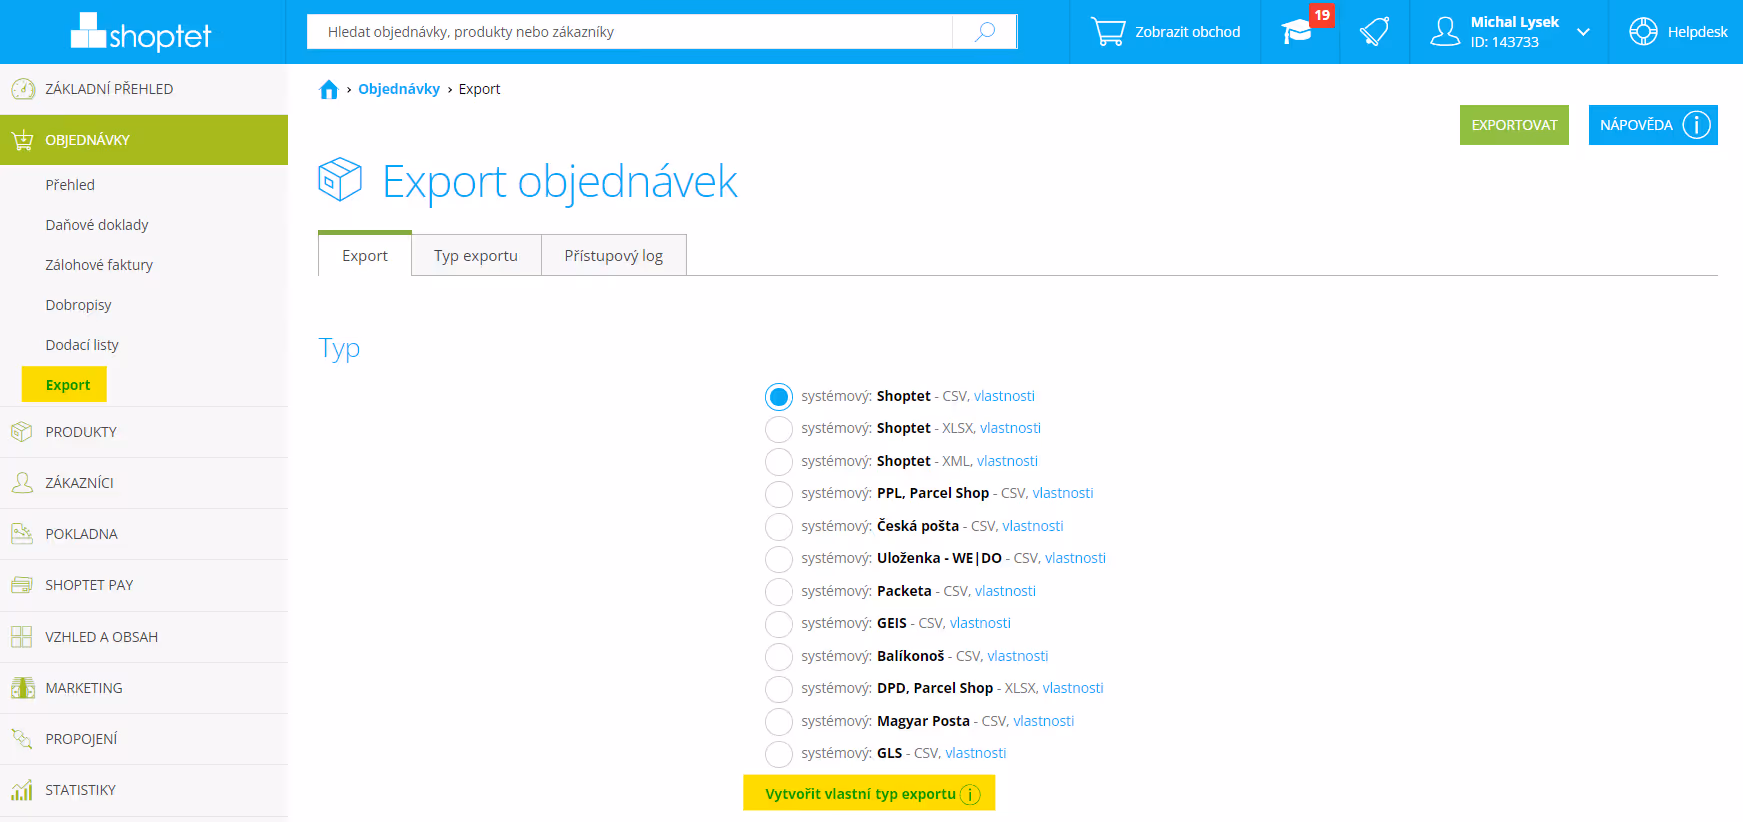Click Objednávky breadcrumb link
Viewport: 1743px width, 822px height.
(x=399, y=89)
